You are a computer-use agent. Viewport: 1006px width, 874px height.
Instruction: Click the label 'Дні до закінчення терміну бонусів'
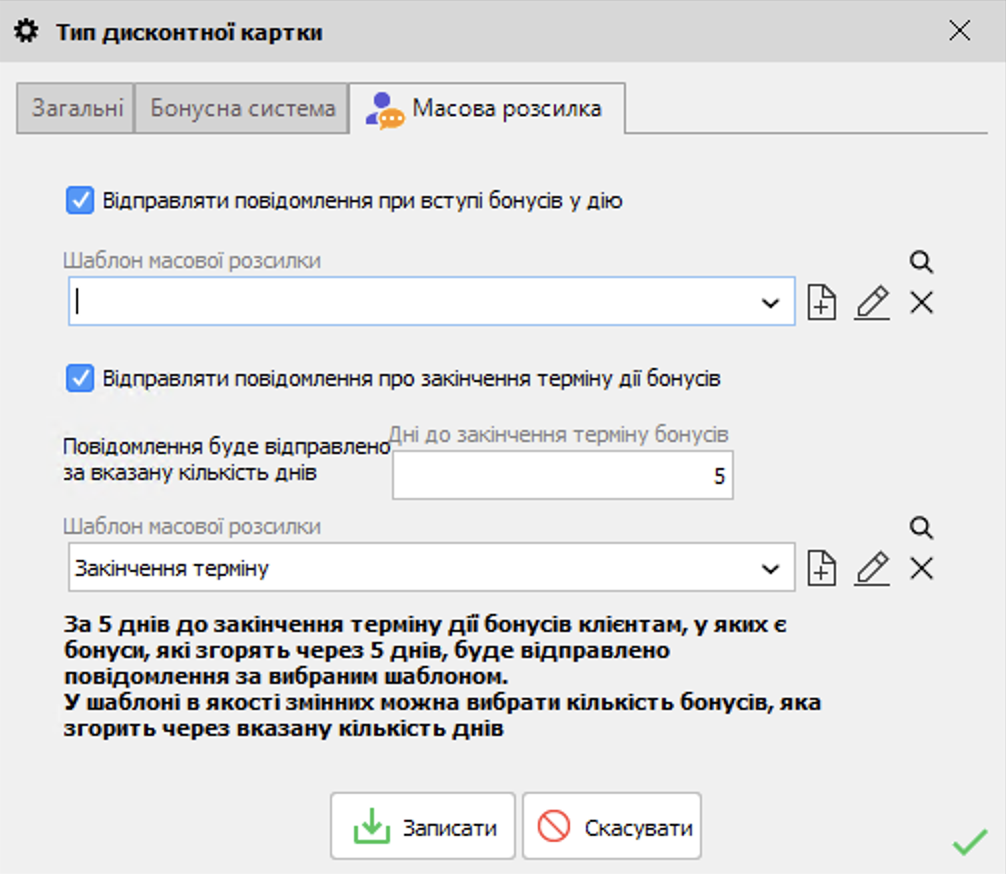click(x=559, y=434)
